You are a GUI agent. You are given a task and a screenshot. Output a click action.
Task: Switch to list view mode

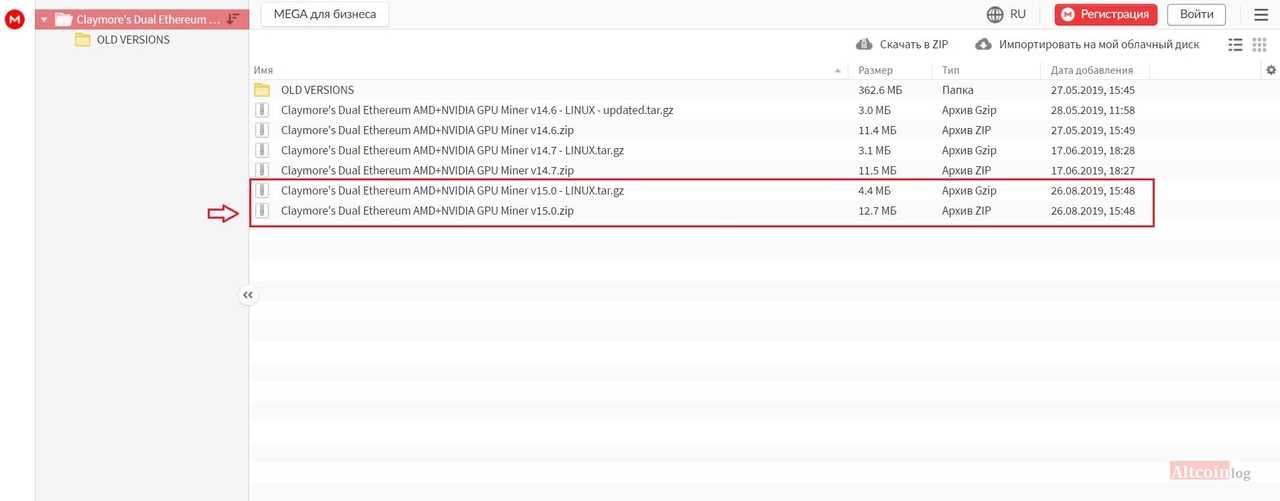pyautogui.click(x=1235, y=45)
